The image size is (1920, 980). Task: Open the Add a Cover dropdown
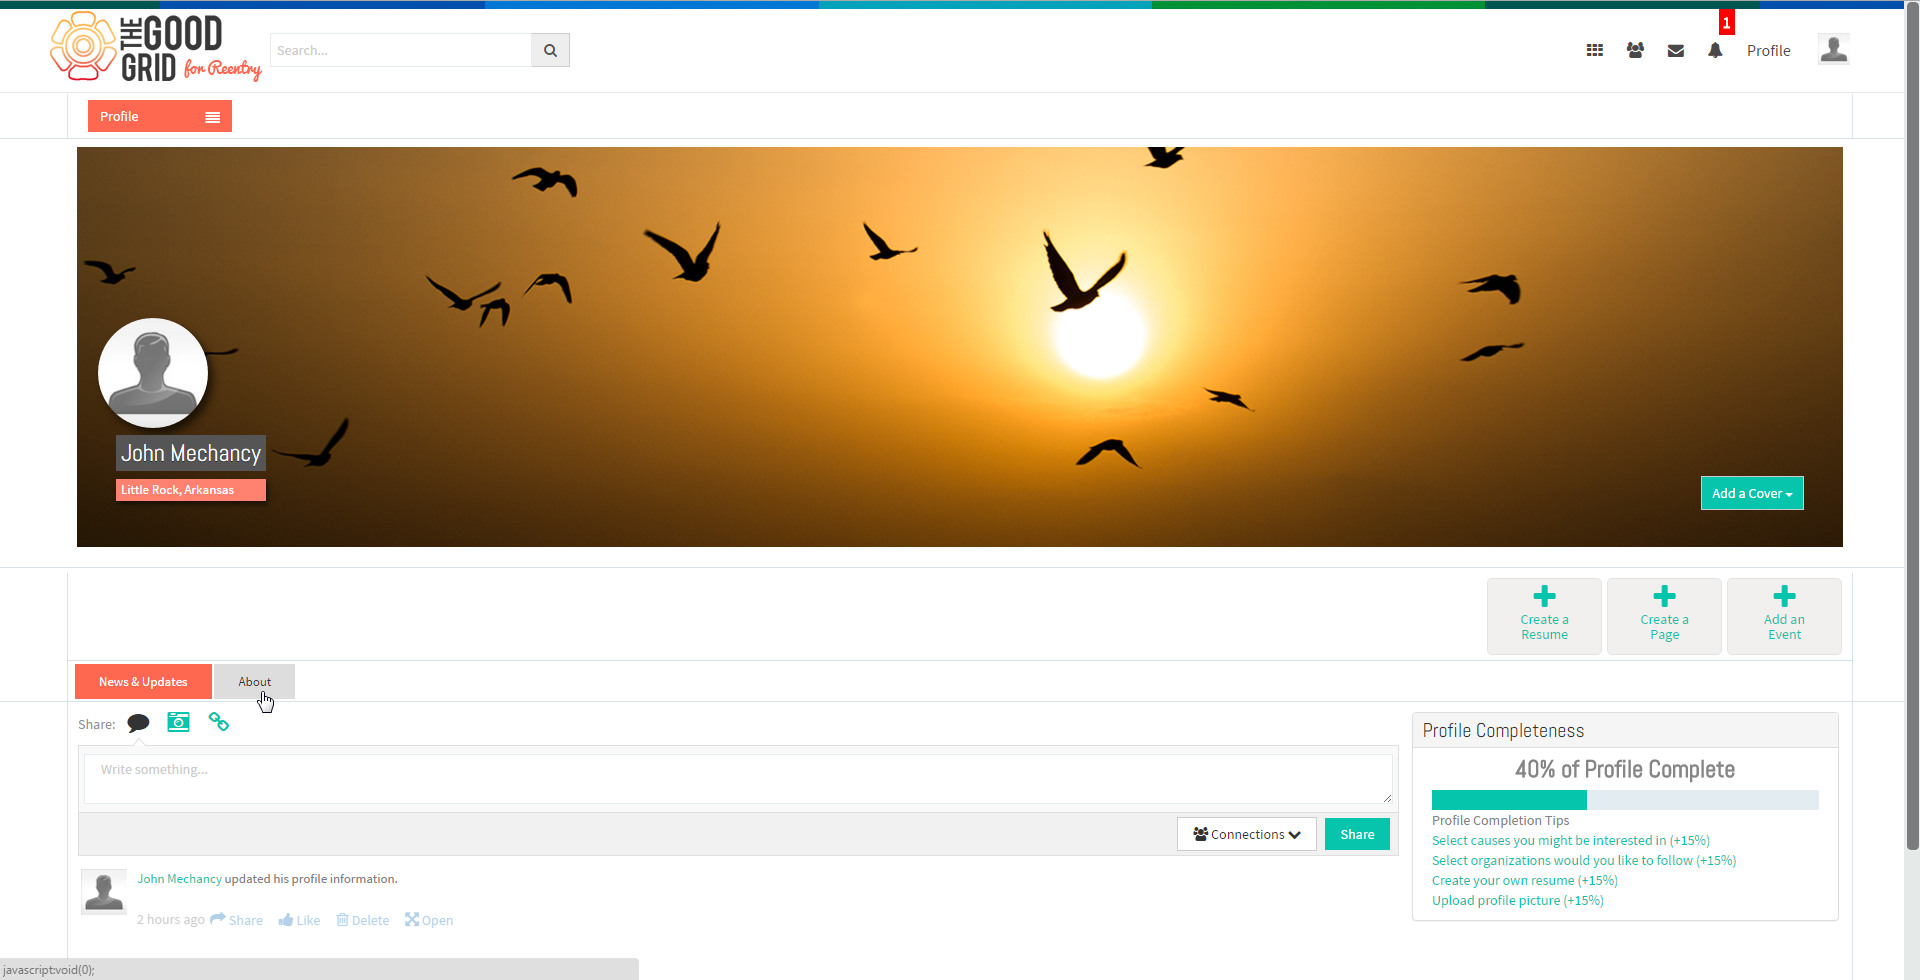click(x=1752, y=493)
